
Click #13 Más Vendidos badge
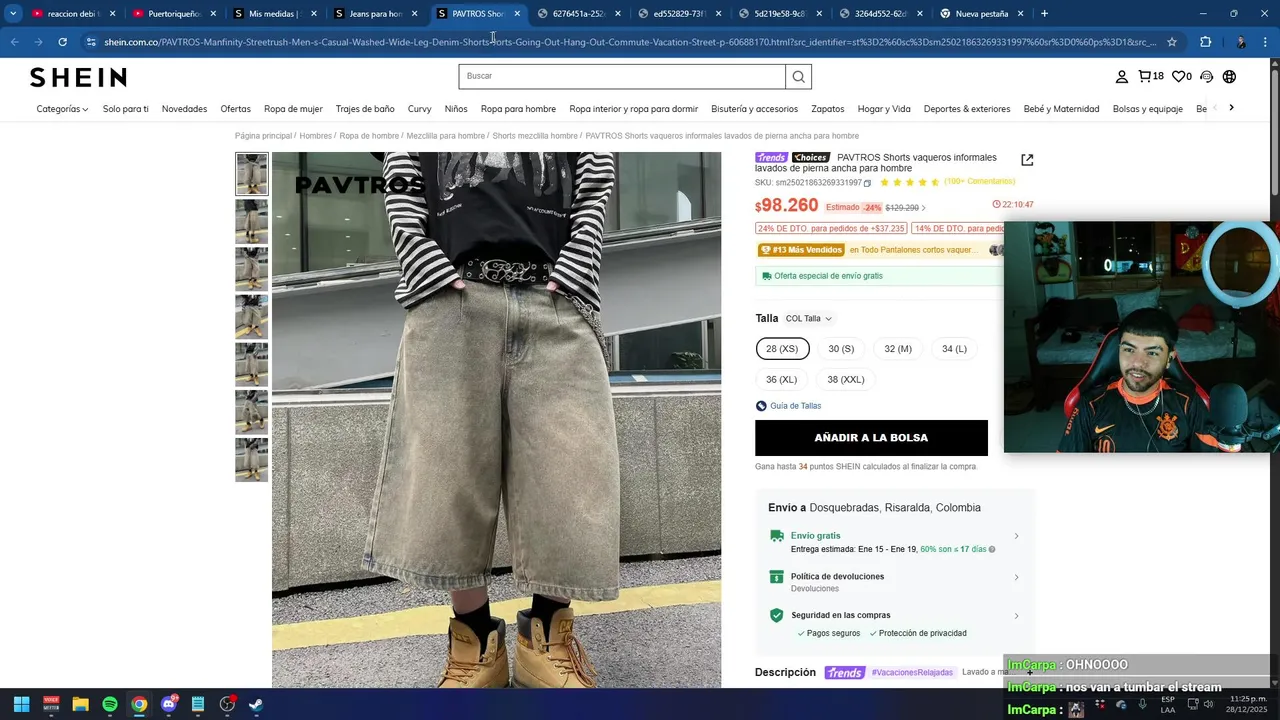(x=801, y=250)
